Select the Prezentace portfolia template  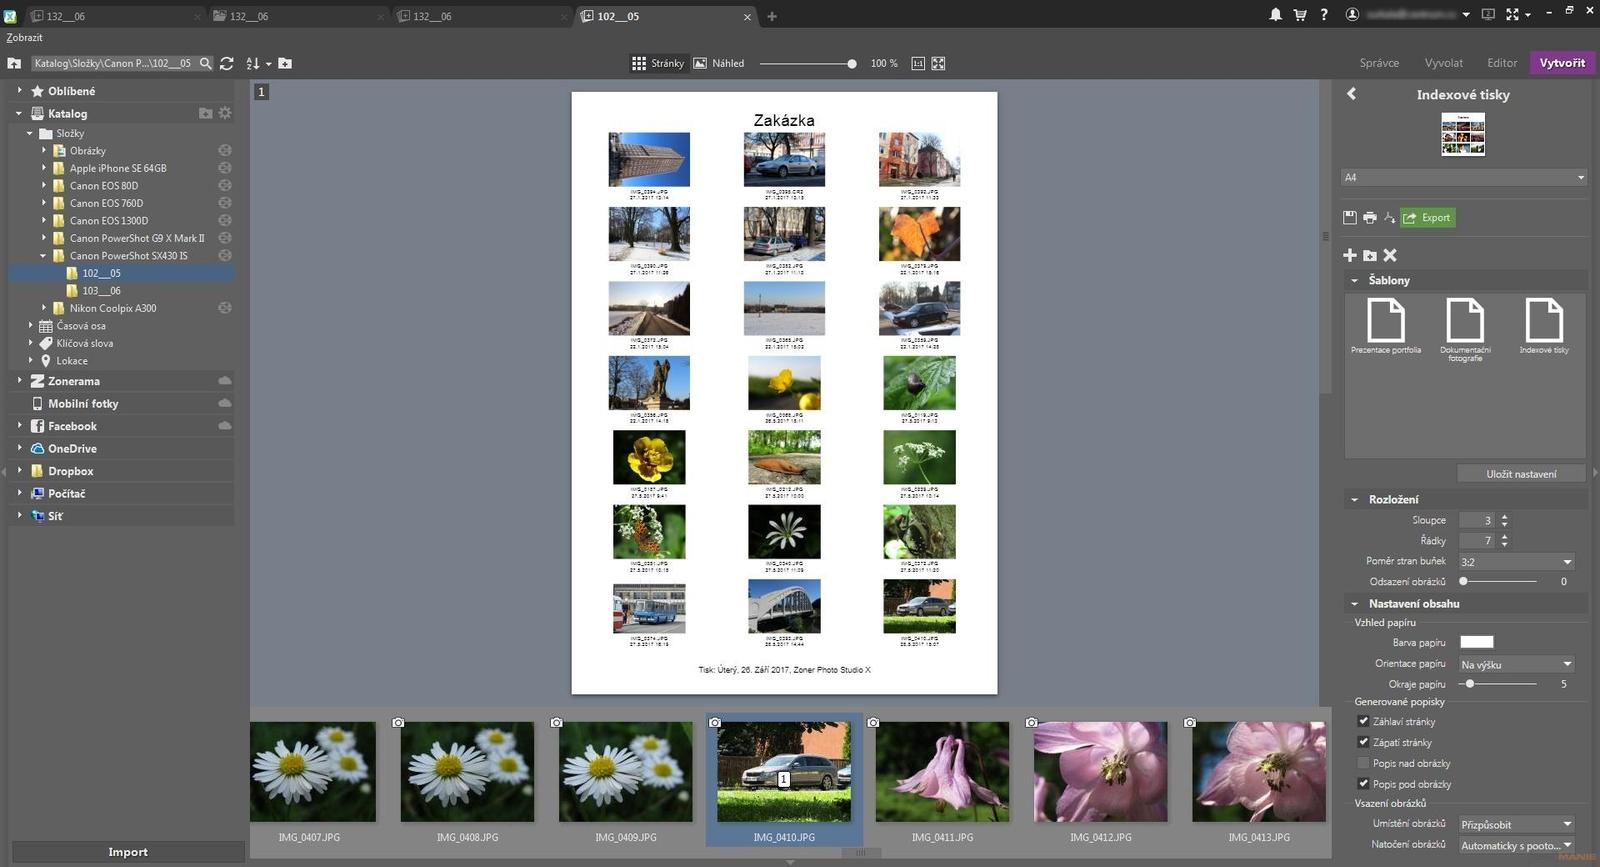coord(1386,326)
